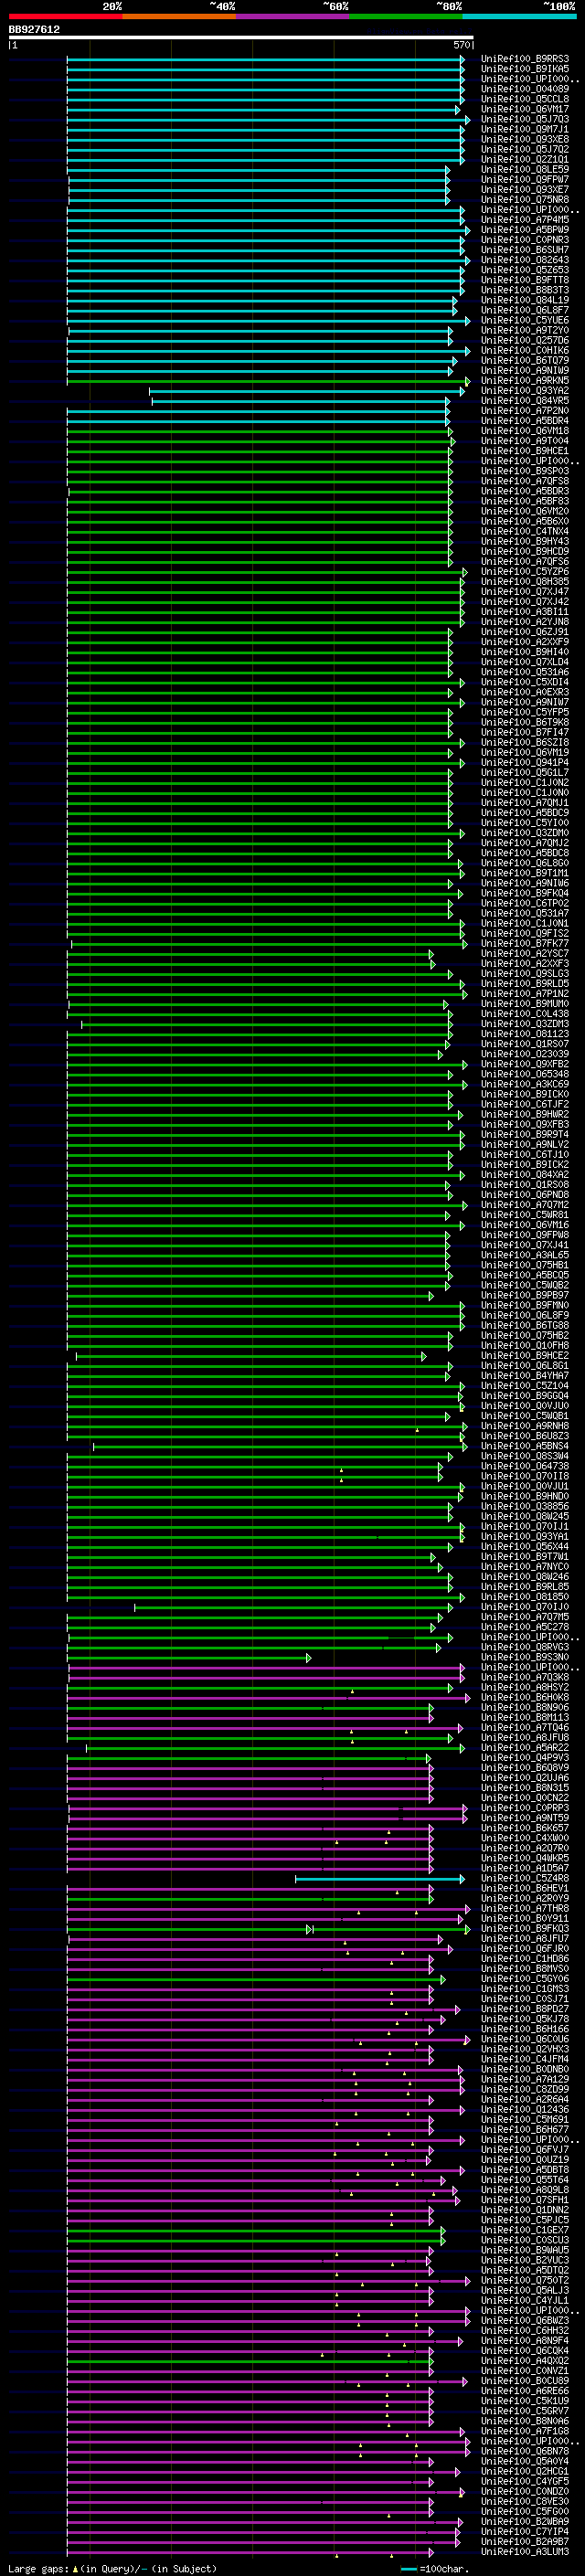Click the red ~20% identity legend swatch
Image resolution: width=585 pixels, height=2576 pixels.
[x=66, y=16]
